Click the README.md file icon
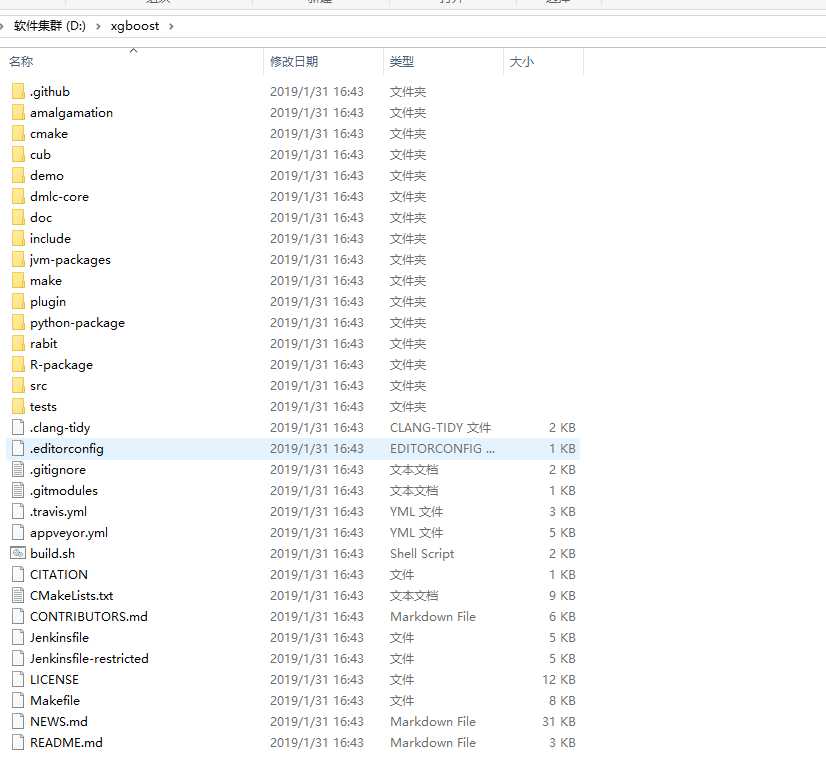Viewport: 826px width, 779px height. 18,743
